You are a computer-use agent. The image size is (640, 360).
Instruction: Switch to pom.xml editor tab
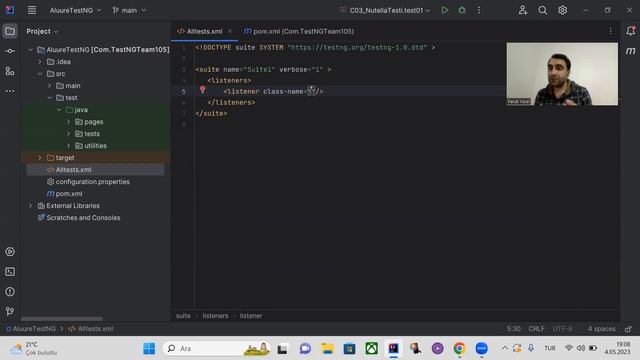pos(299,31)
